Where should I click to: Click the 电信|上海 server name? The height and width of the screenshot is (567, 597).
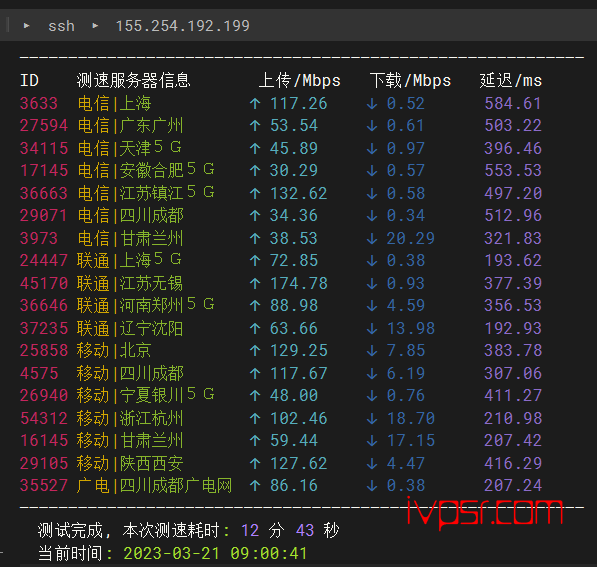115,104
